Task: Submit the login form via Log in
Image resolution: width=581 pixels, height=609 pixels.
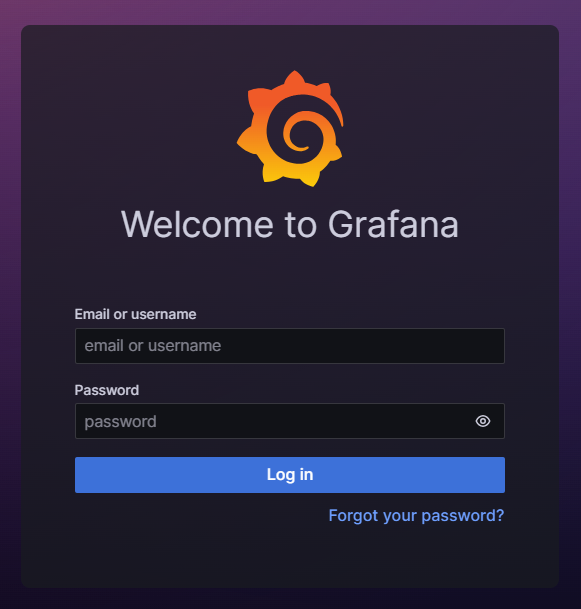Action: 290,475
